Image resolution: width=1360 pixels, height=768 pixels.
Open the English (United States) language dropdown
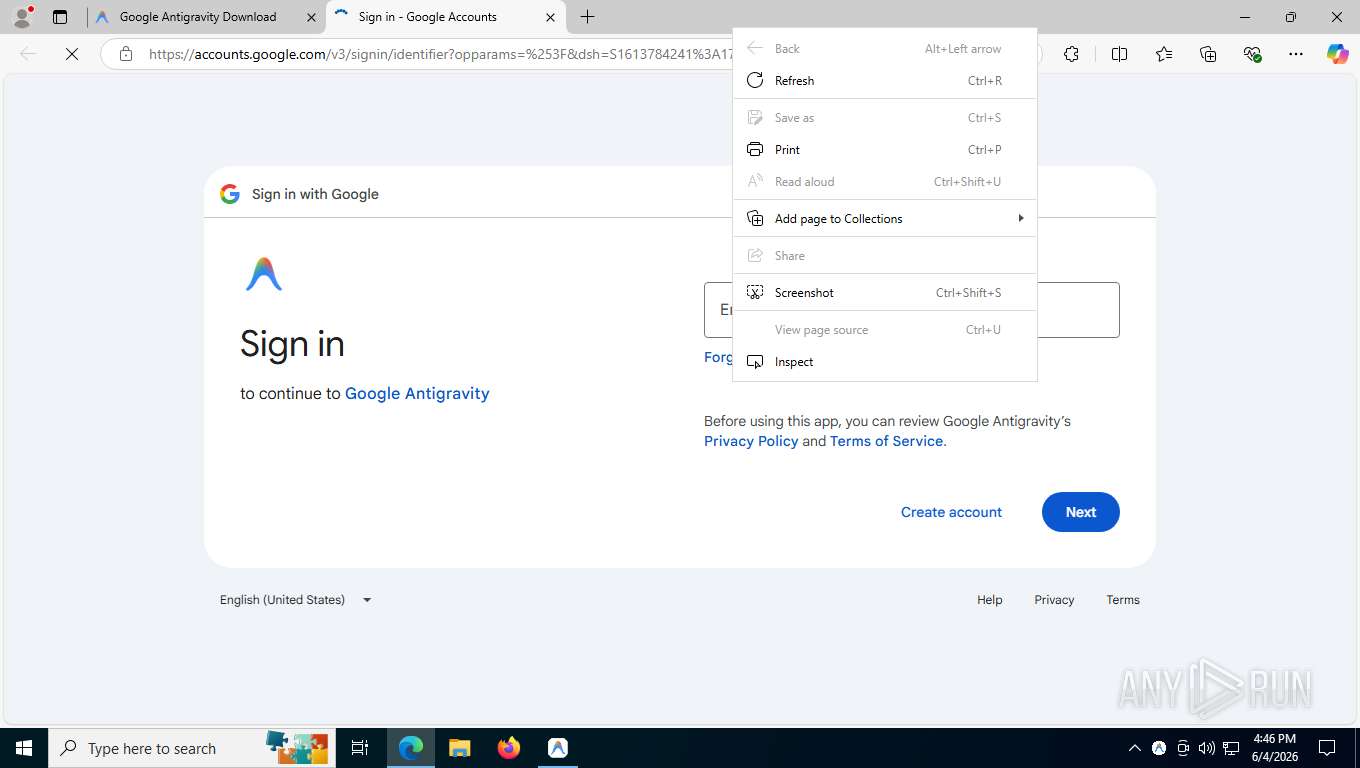(x=295, y=600)
